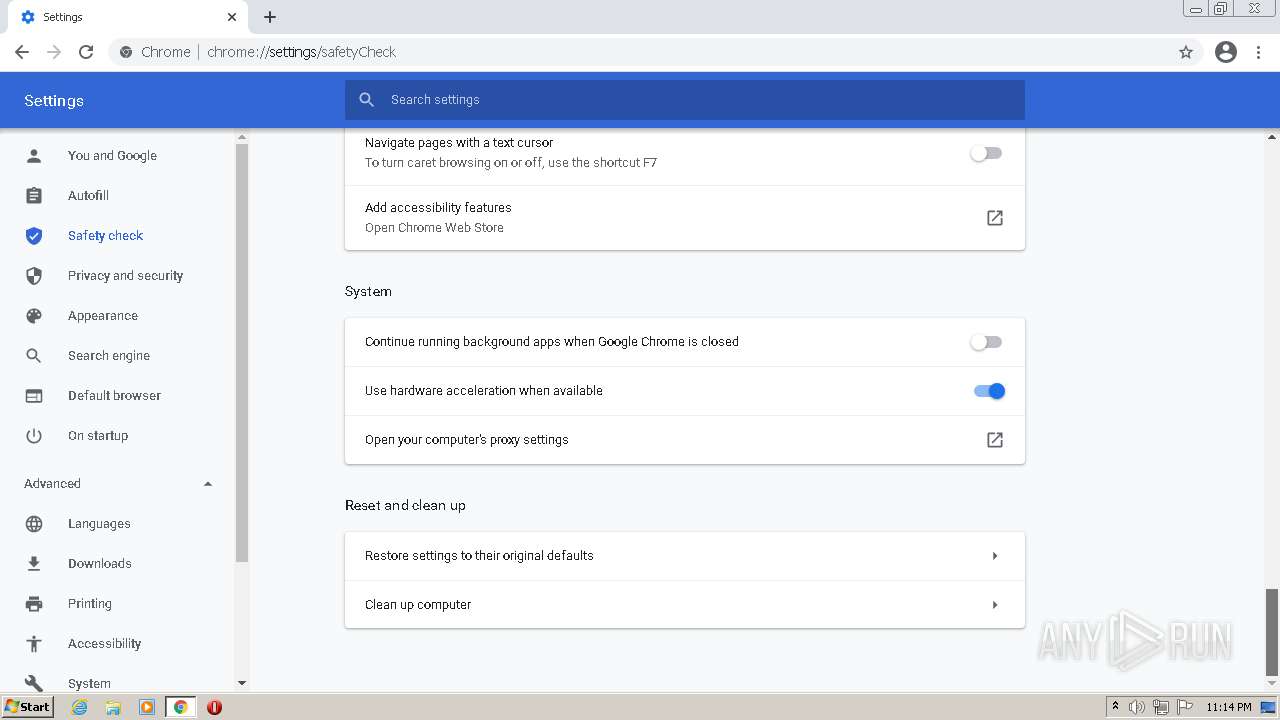This screenshot has width=1280, height=720.
Task: Launch Internet Explorer from the taskbar
Action: [x=80, y=707]
